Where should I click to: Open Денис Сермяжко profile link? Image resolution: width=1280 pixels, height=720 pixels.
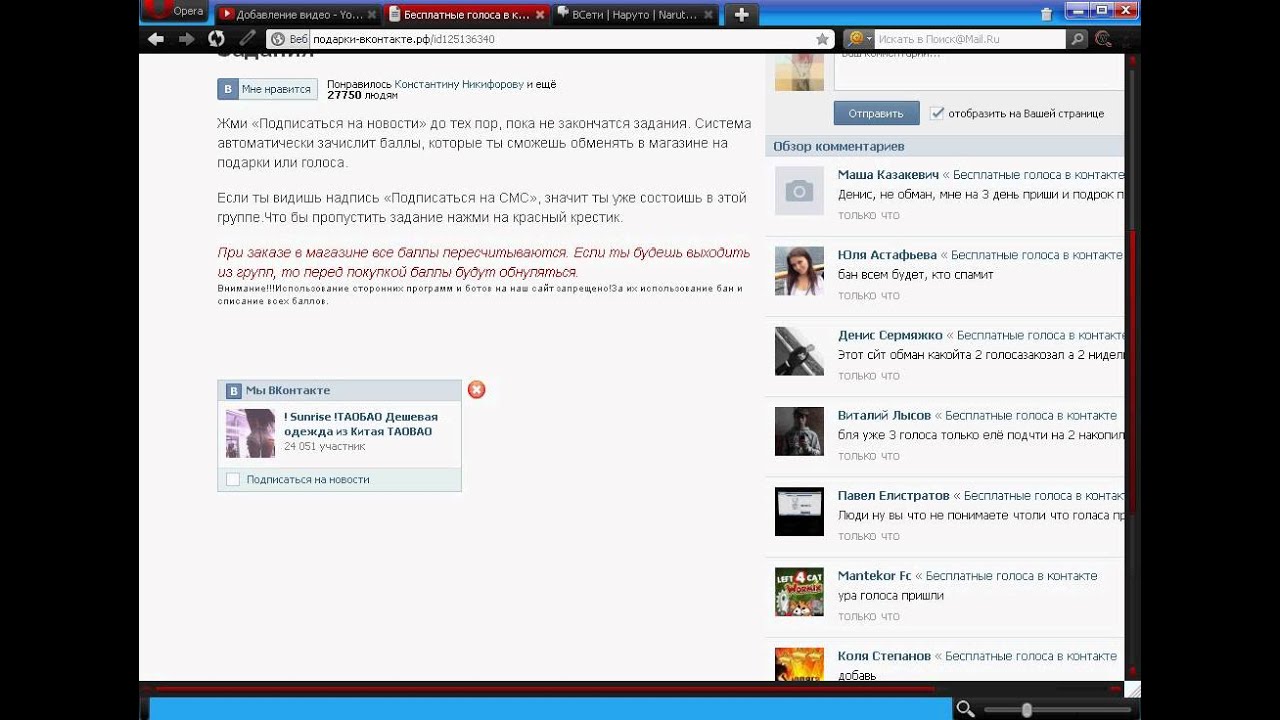point(890,335)
